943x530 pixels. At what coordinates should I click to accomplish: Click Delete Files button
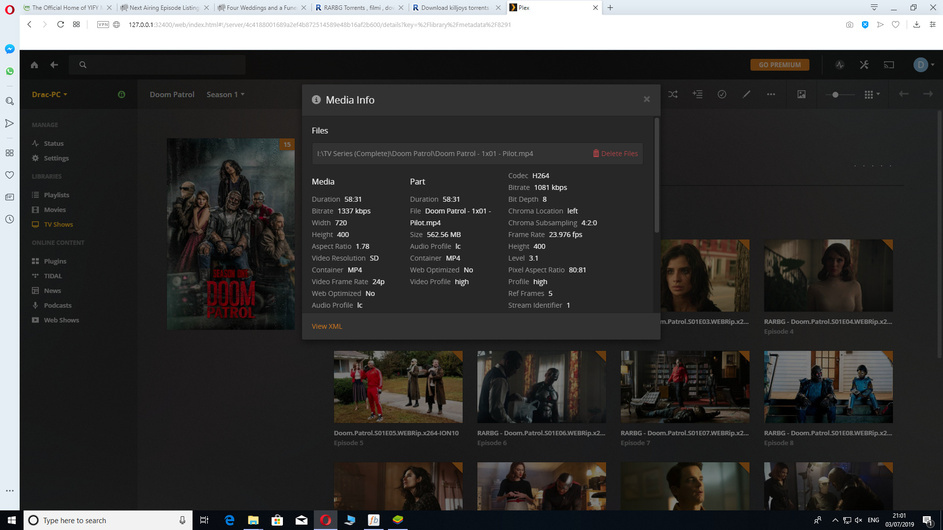click(615, 153)
